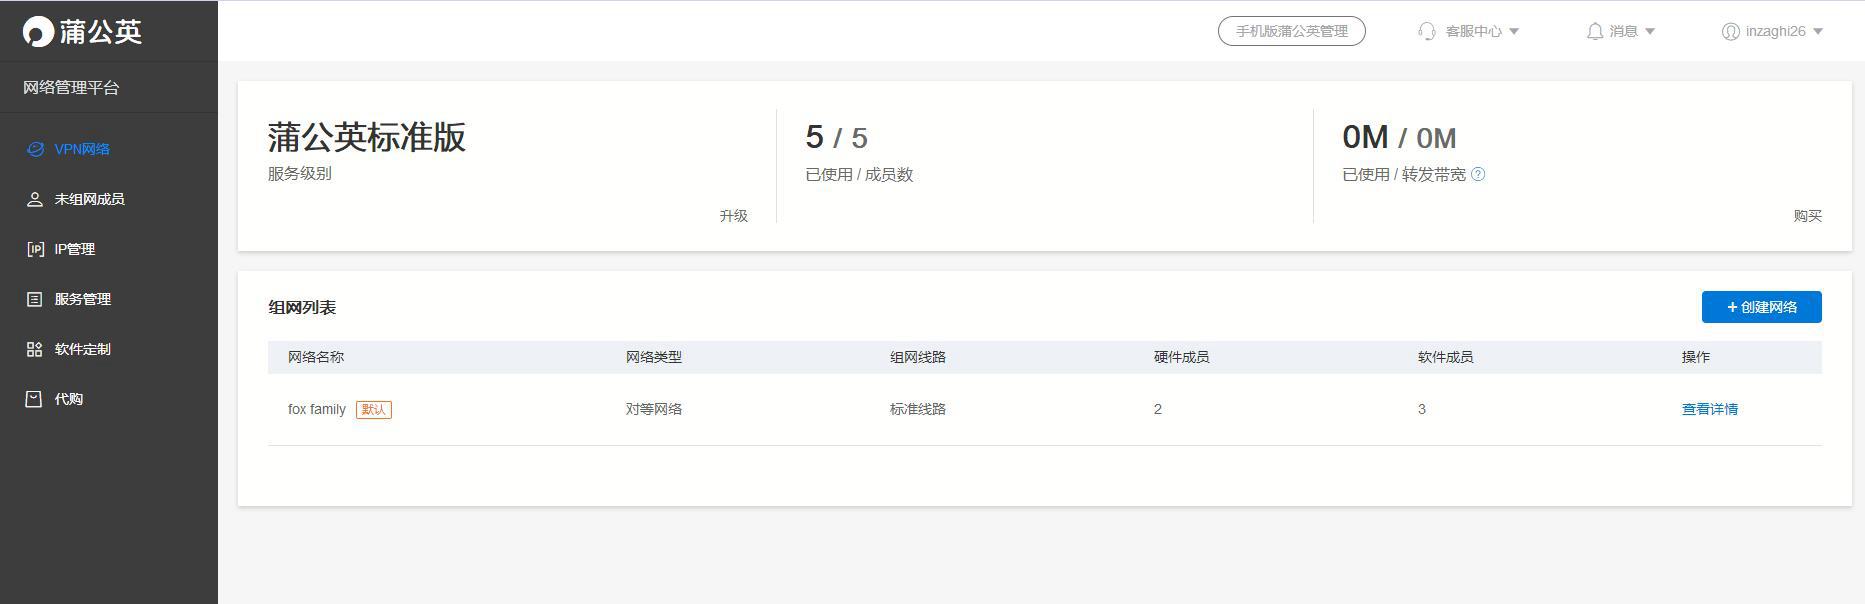
Task: Click the 默认 tag next to fox family
Action: [374, 409]
